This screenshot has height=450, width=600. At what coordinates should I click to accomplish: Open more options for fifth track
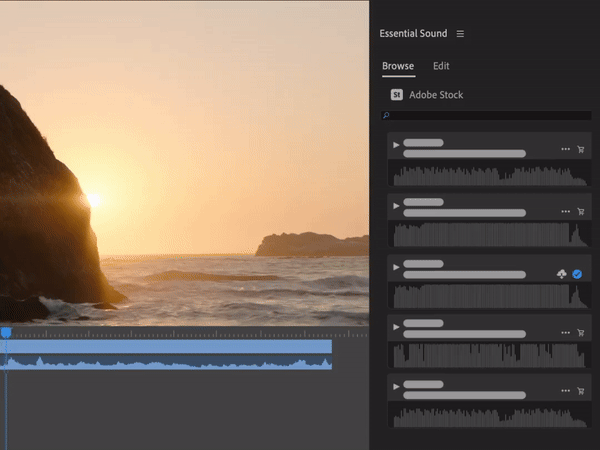[x=565, y=391]
